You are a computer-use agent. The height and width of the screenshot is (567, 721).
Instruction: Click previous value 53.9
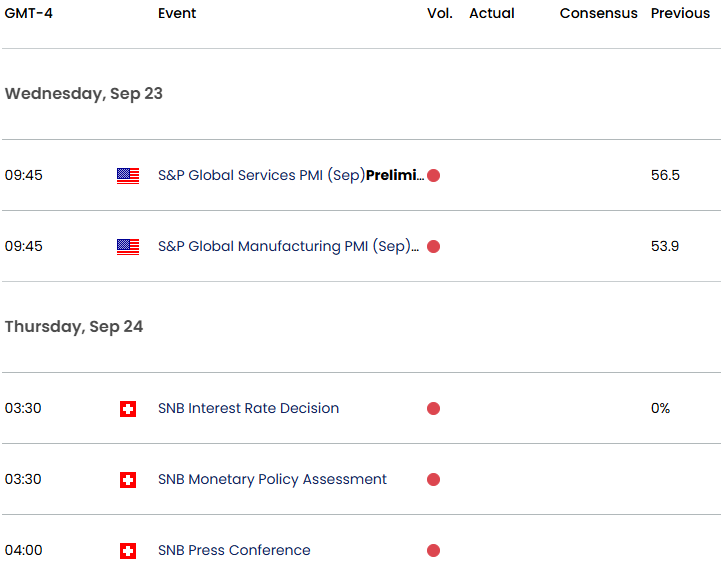665,246
